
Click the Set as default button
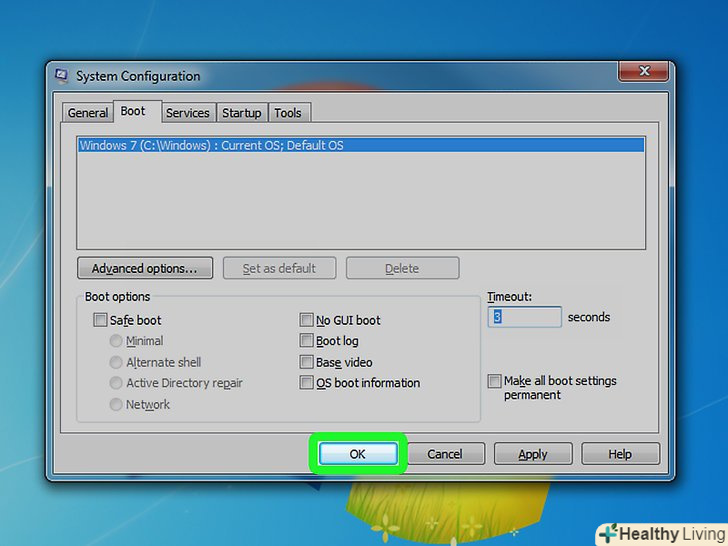pyautogui.click(x=279, y=268)
